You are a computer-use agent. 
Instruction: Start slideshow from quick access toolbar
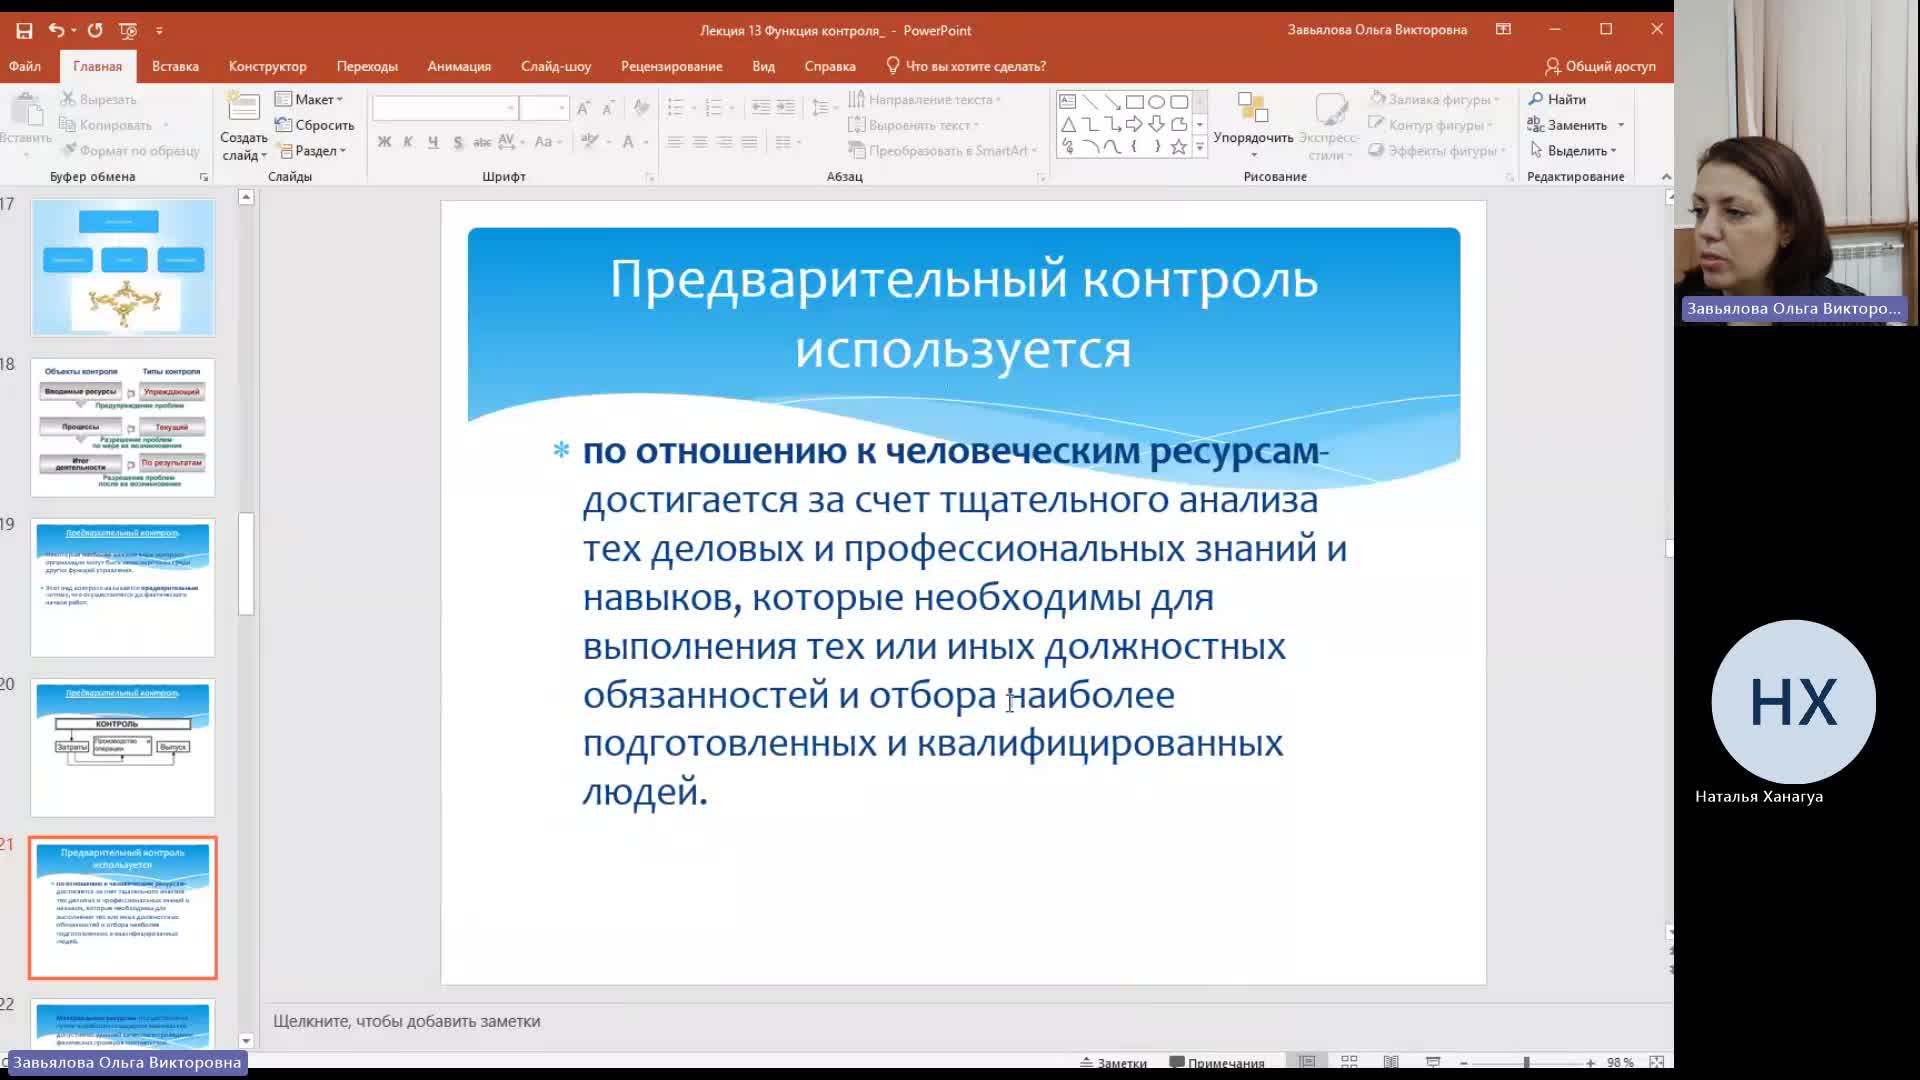(x=128, y=30)
